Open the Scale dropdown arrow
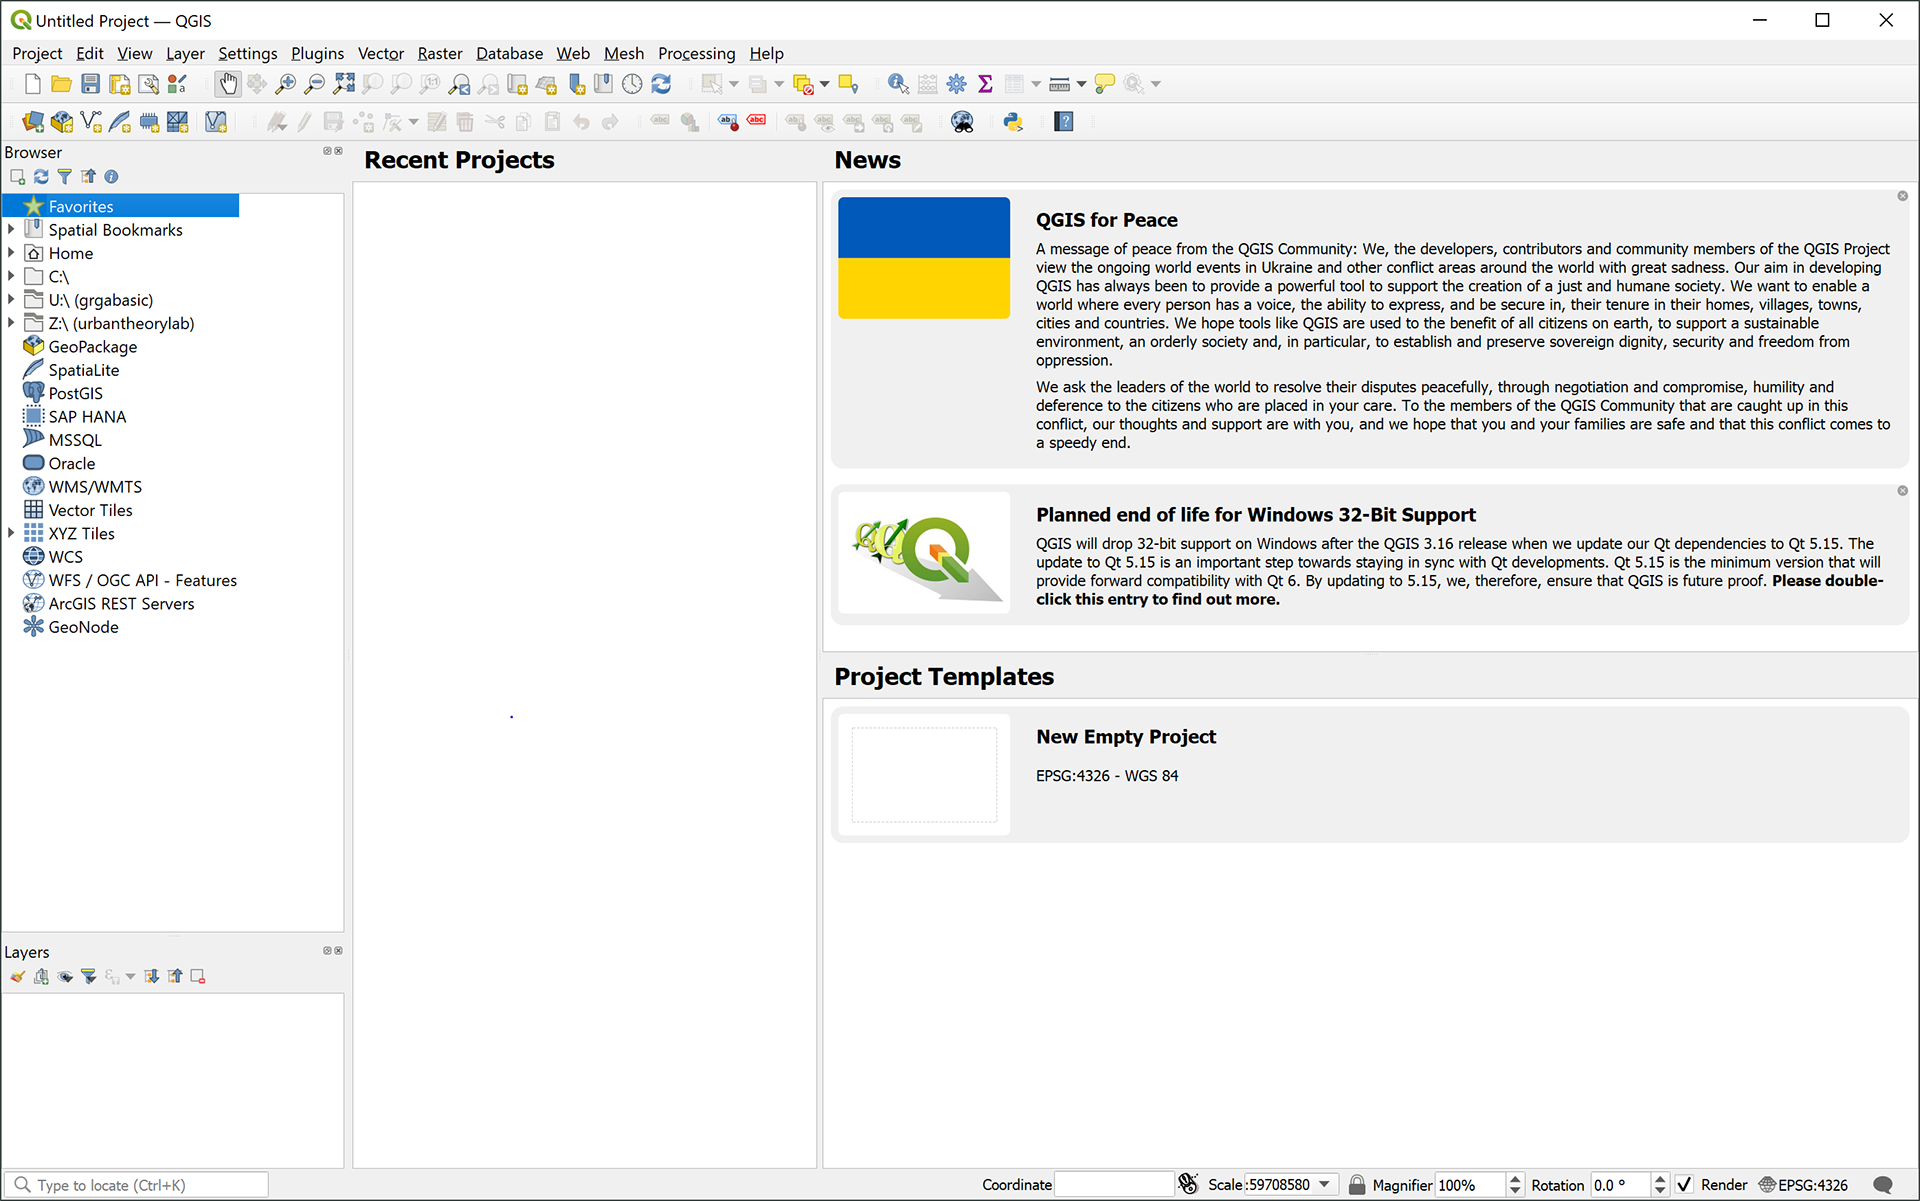The width and height of the screenshot is (1920, 1201). [x=1325, y=1185]
